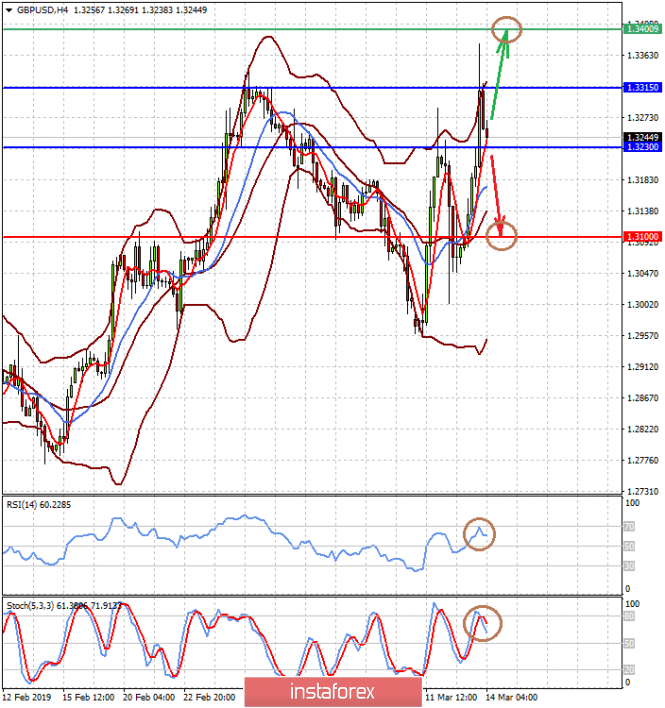Click the current price 1.32449 label
This screenshot has height=708, width=665.
coord(642,137)
